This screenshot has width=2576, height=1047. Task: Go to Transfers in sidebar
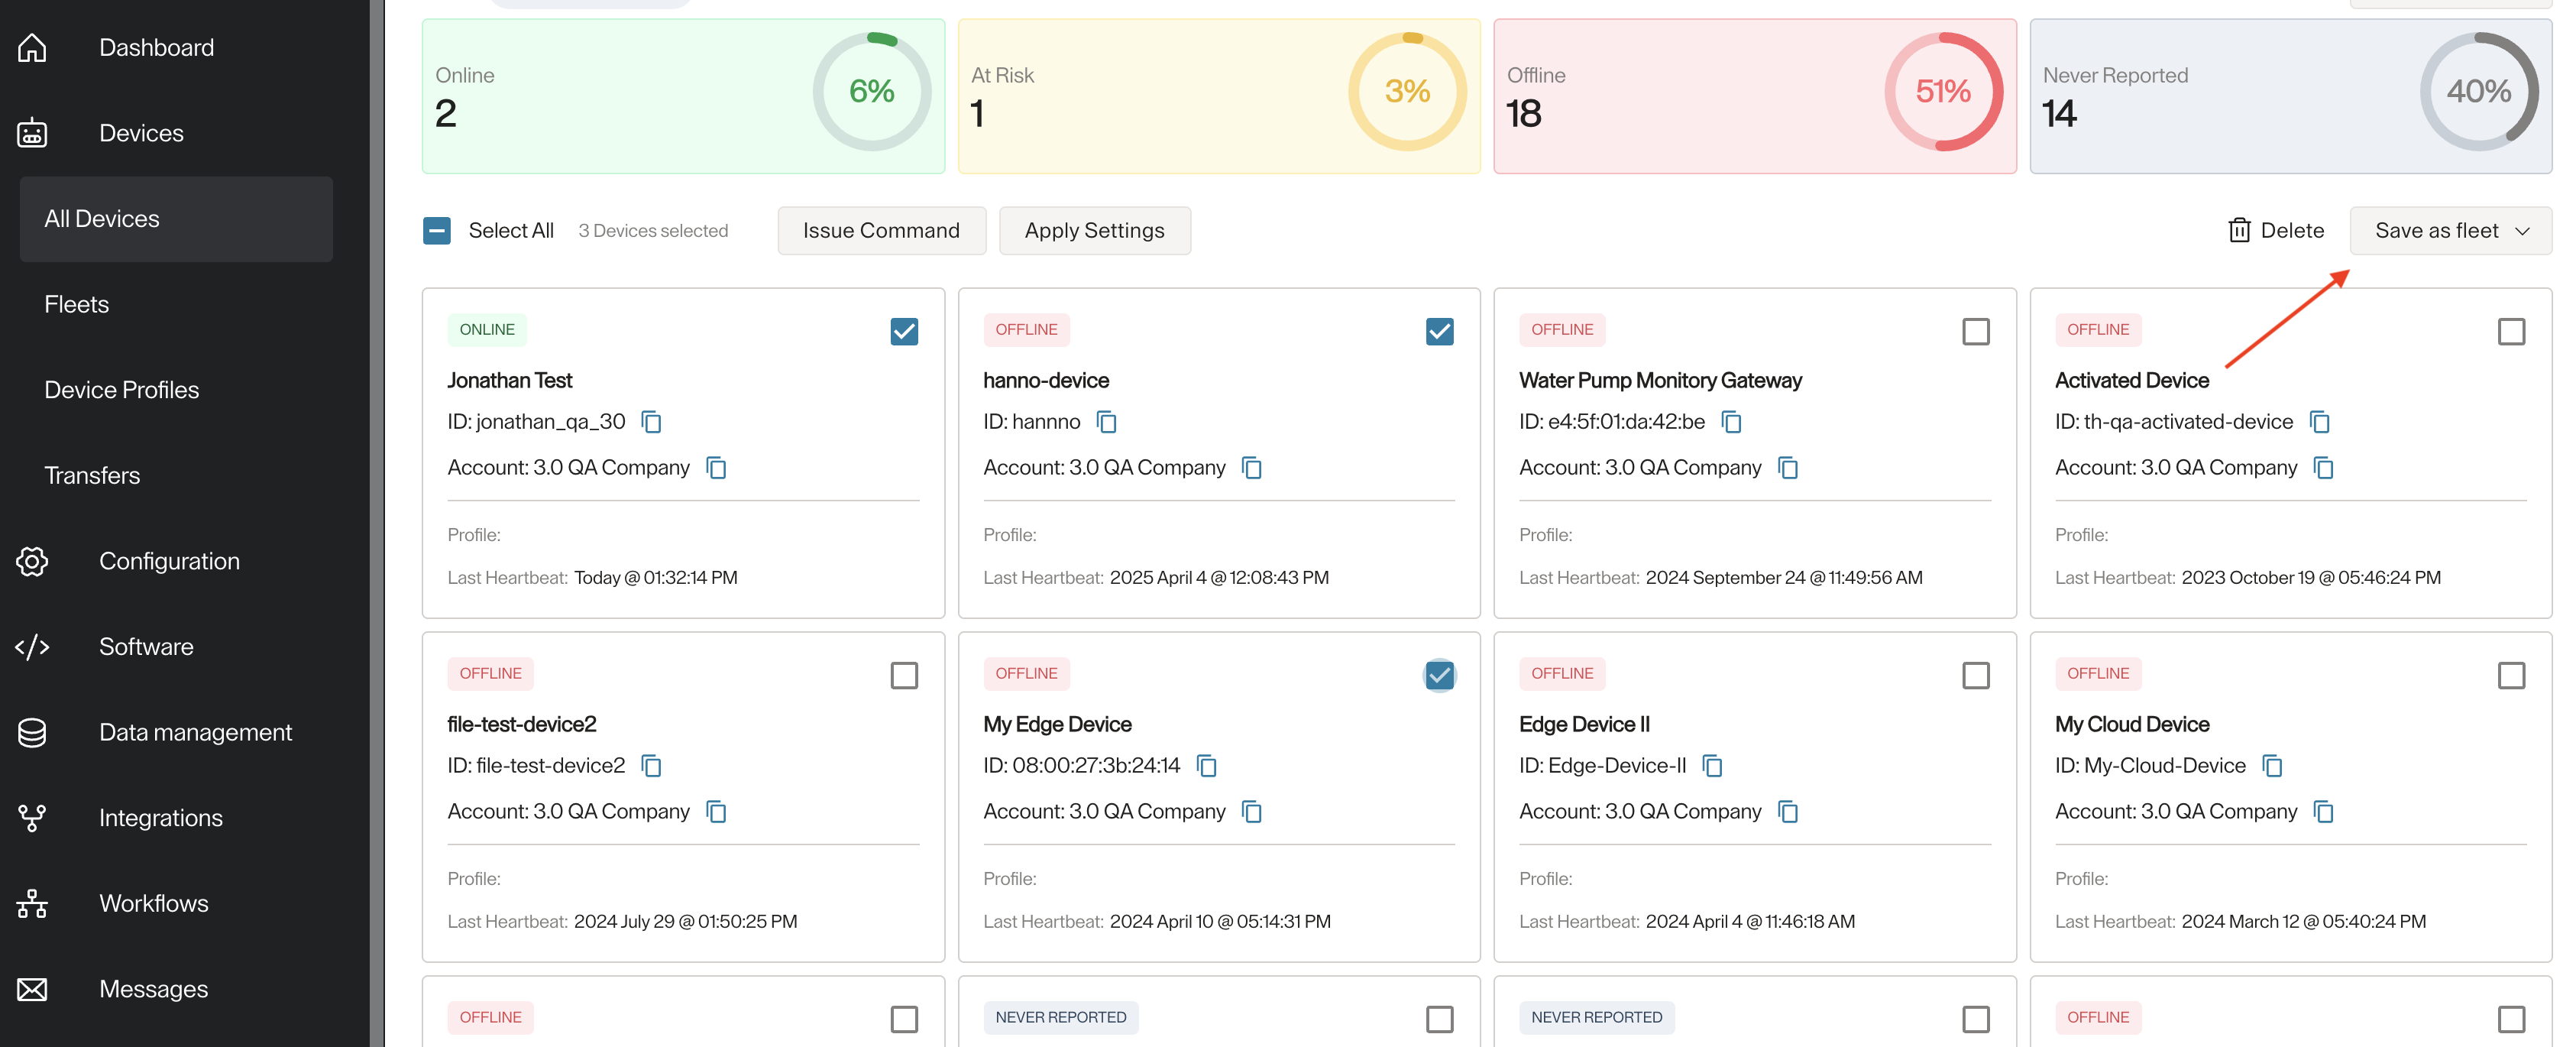92,475
